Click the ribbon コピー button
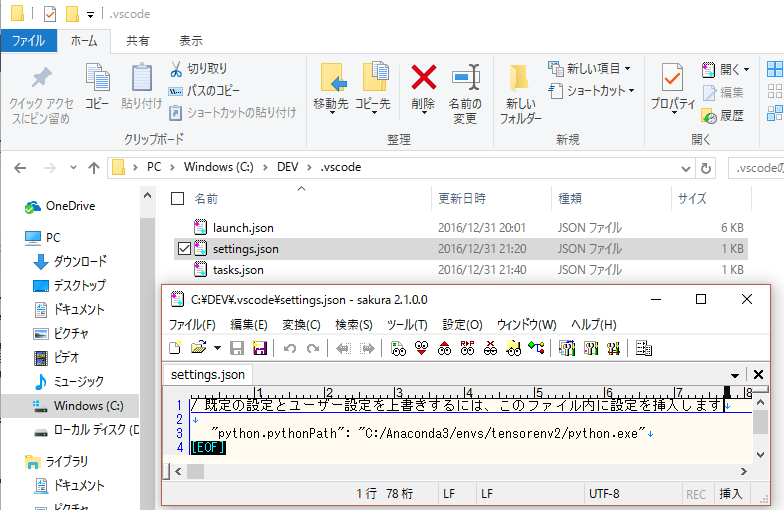Screen dimensions: 784x510 (98, 86)
